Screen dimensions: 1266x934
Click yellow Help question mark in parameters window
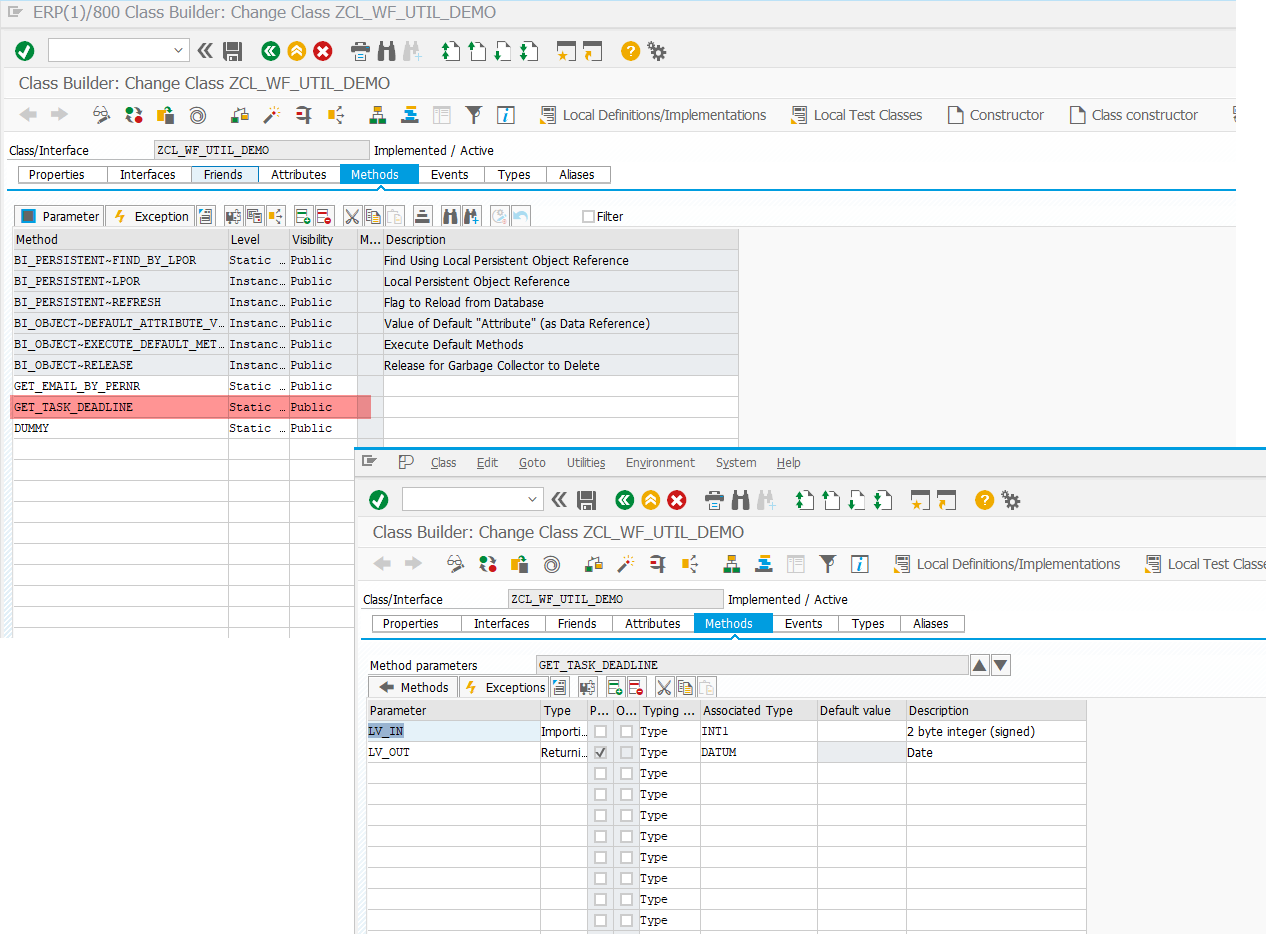point(984,500)
